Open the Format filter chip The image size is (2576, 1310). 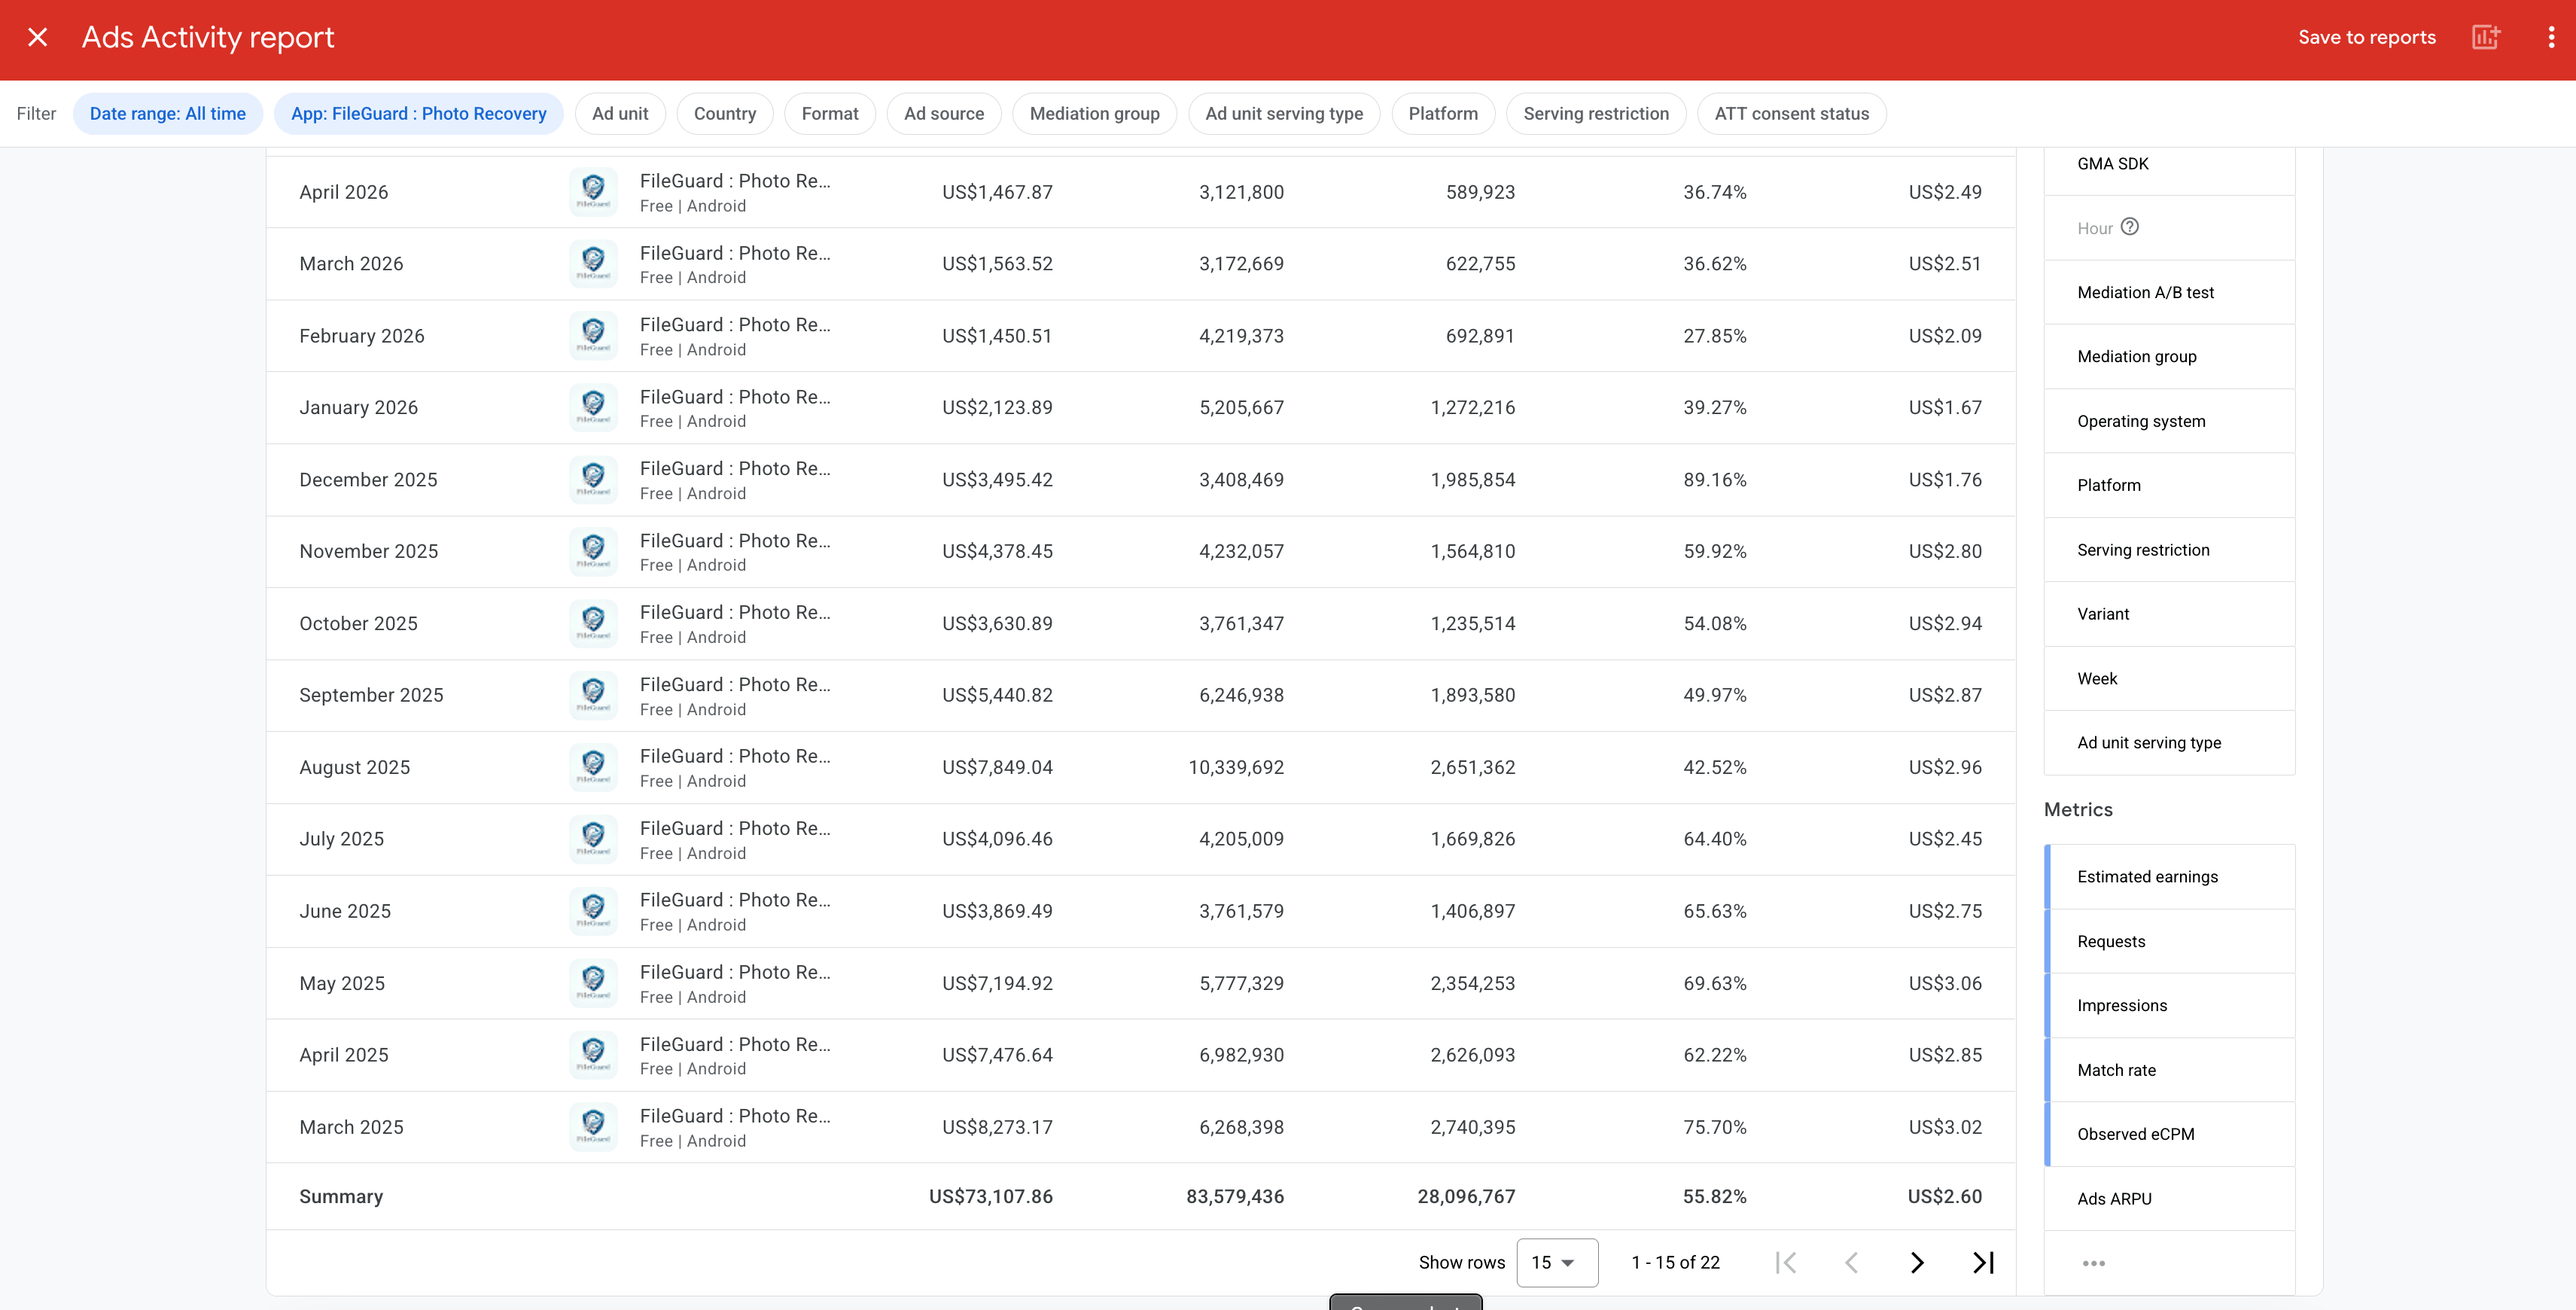[x=830, y=114]
